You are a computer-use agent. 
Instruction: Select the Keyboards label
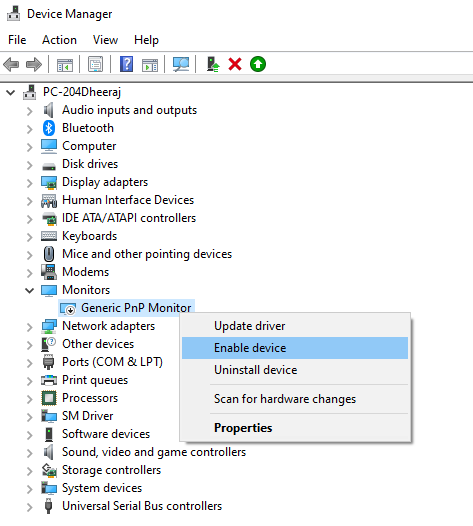point(90,236)
